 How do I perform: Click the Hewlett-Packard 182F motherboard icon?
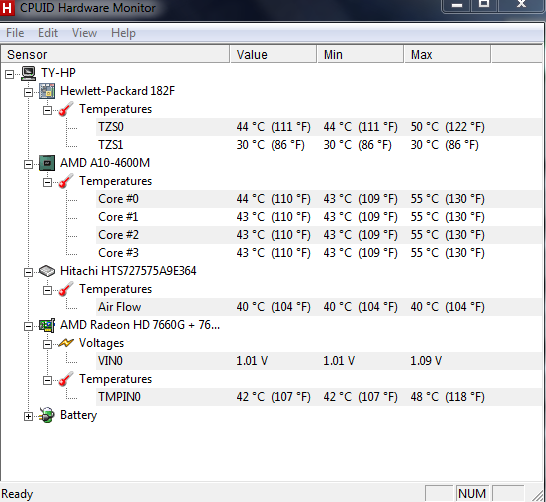pos(47,91)
